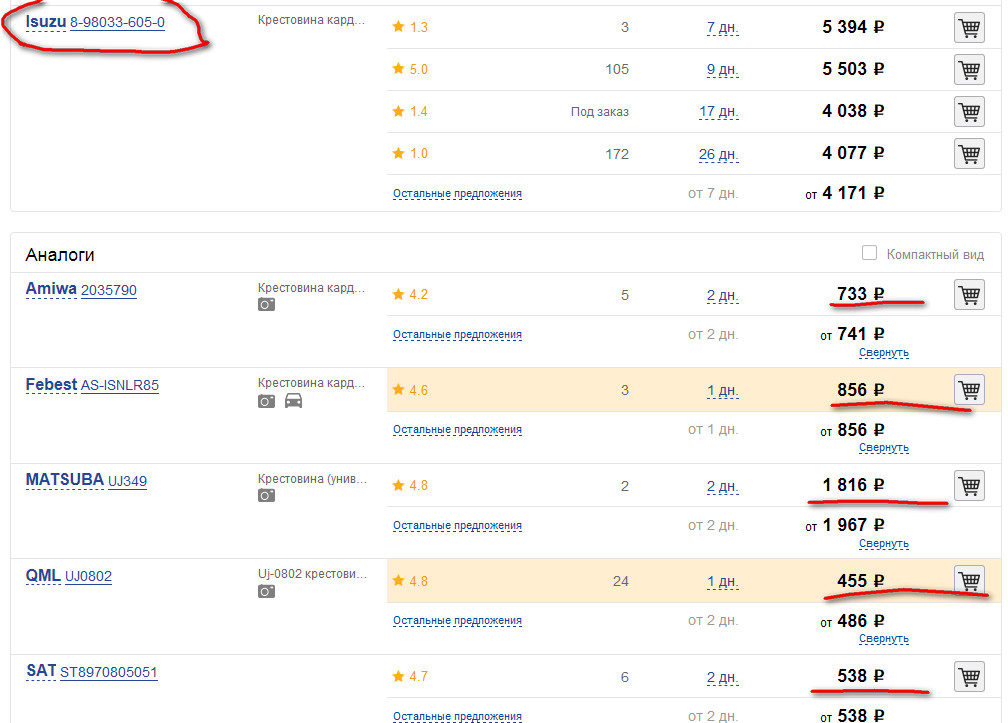Click the 7 дн. delivery term link
The width and height of the screenshot is (1008, 723).
click(x=723, y=28)
